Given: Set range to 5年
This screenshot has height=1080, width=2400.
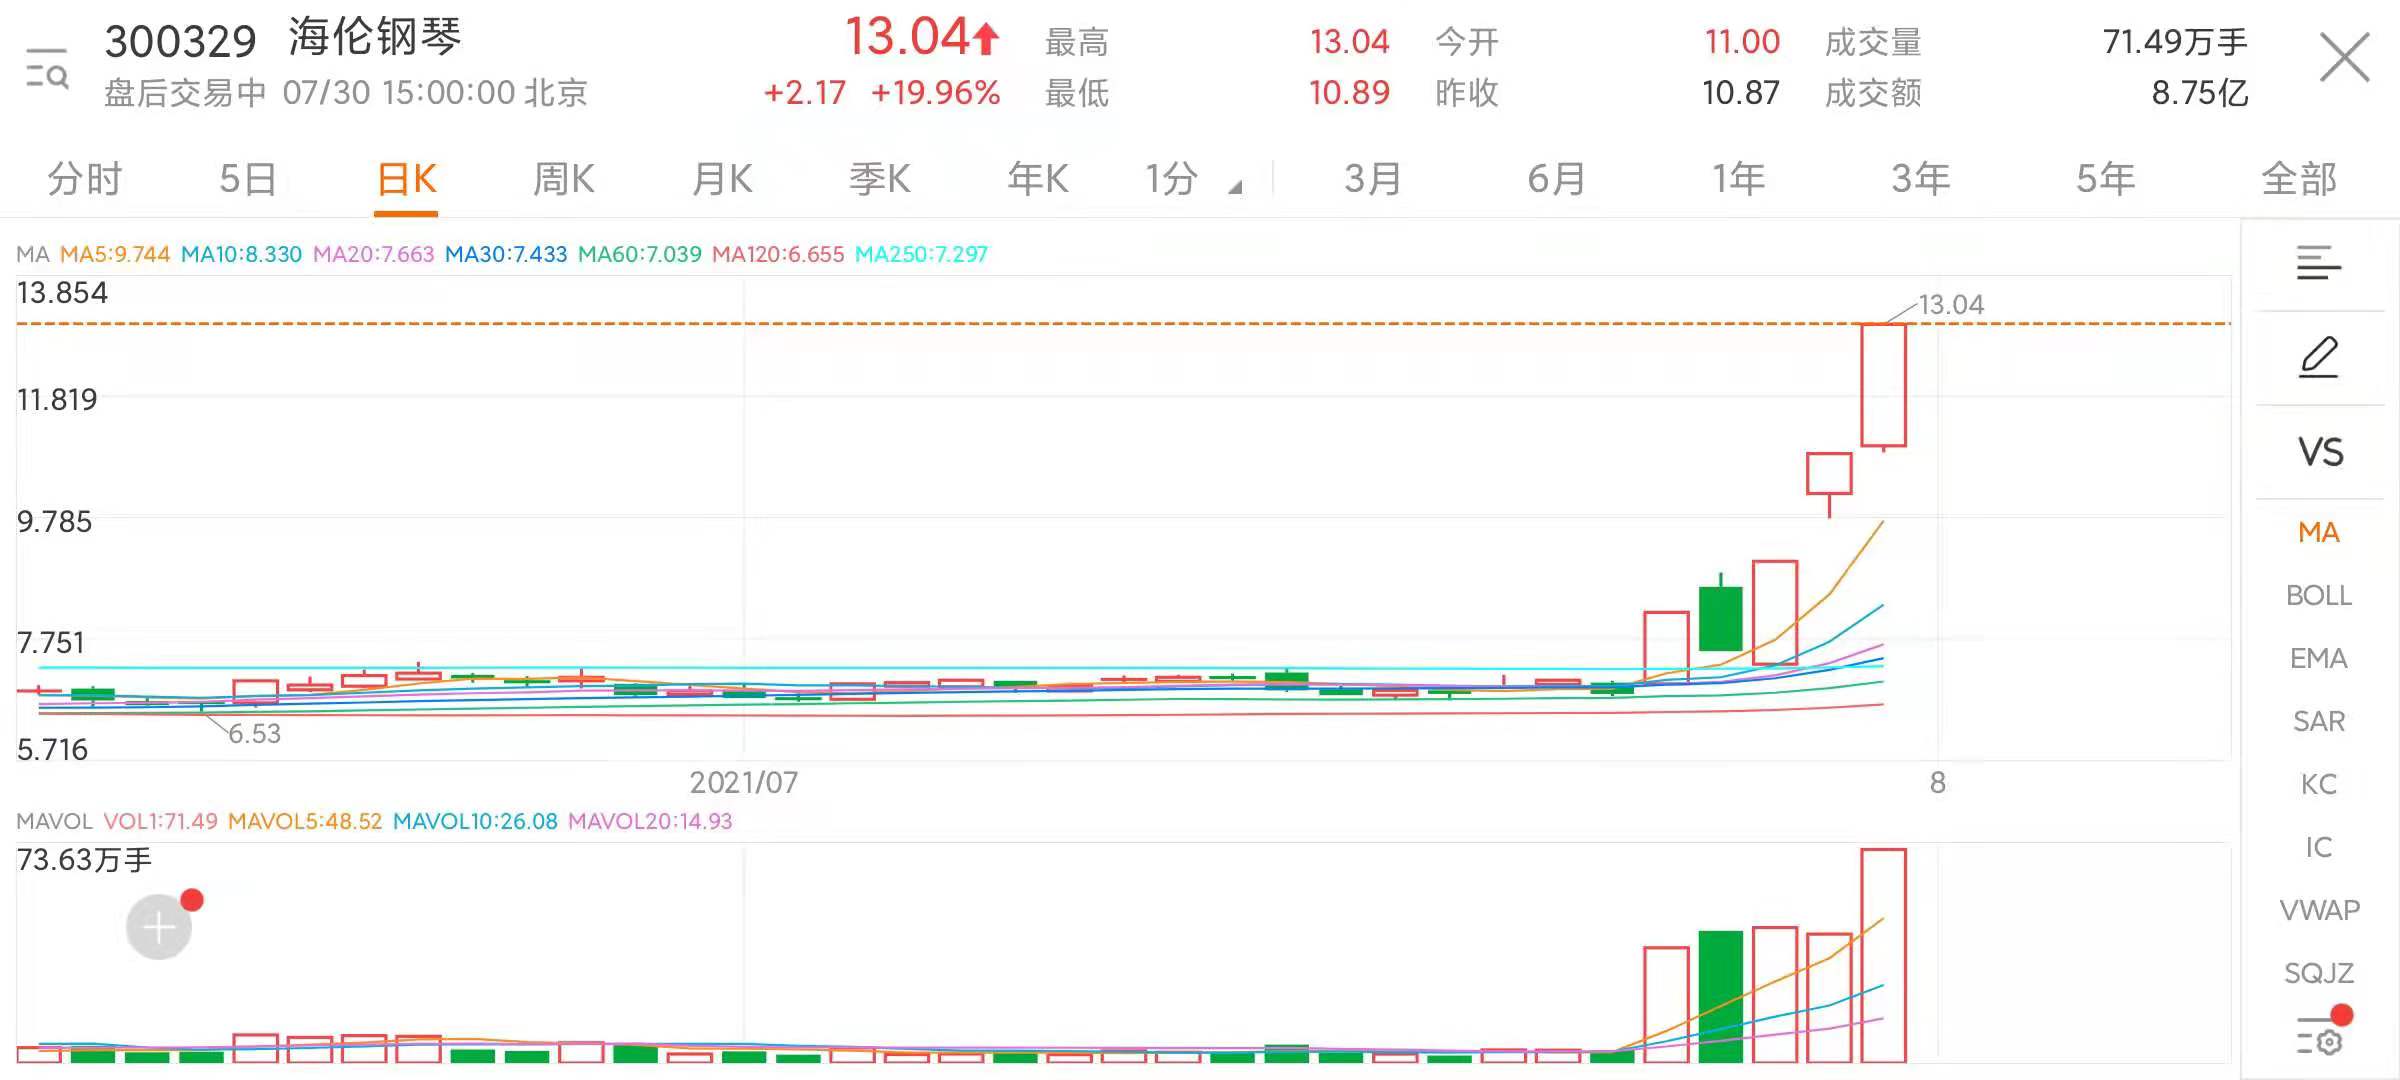Looking at the screenshot, I should click(x=2105, y=179).
